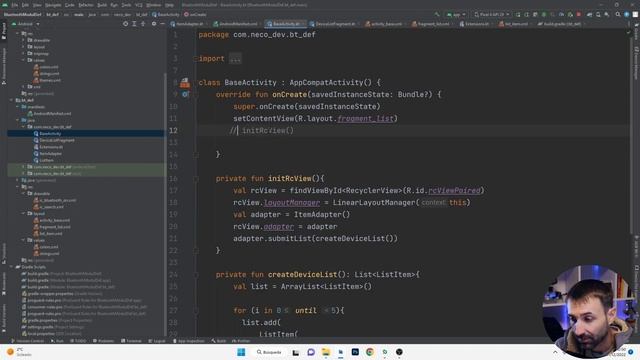Click the make project hammer icon

pyautogui.click(x=437, y=15)
